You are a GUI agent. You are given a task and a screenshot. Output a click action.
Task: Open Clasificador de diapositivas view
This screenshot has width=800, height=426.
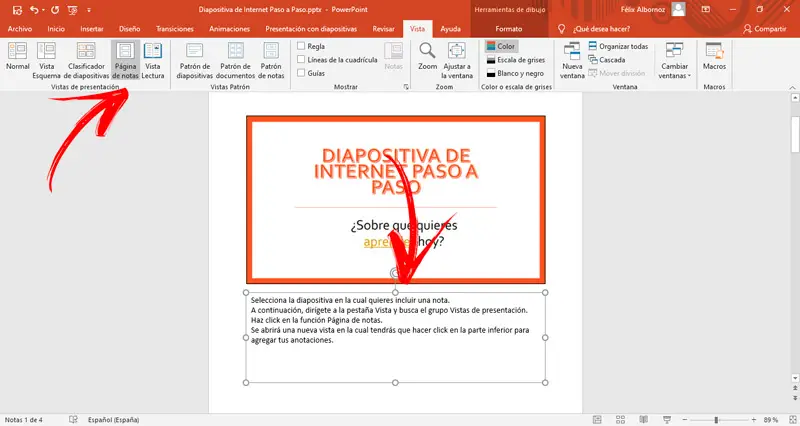point(86,60)
